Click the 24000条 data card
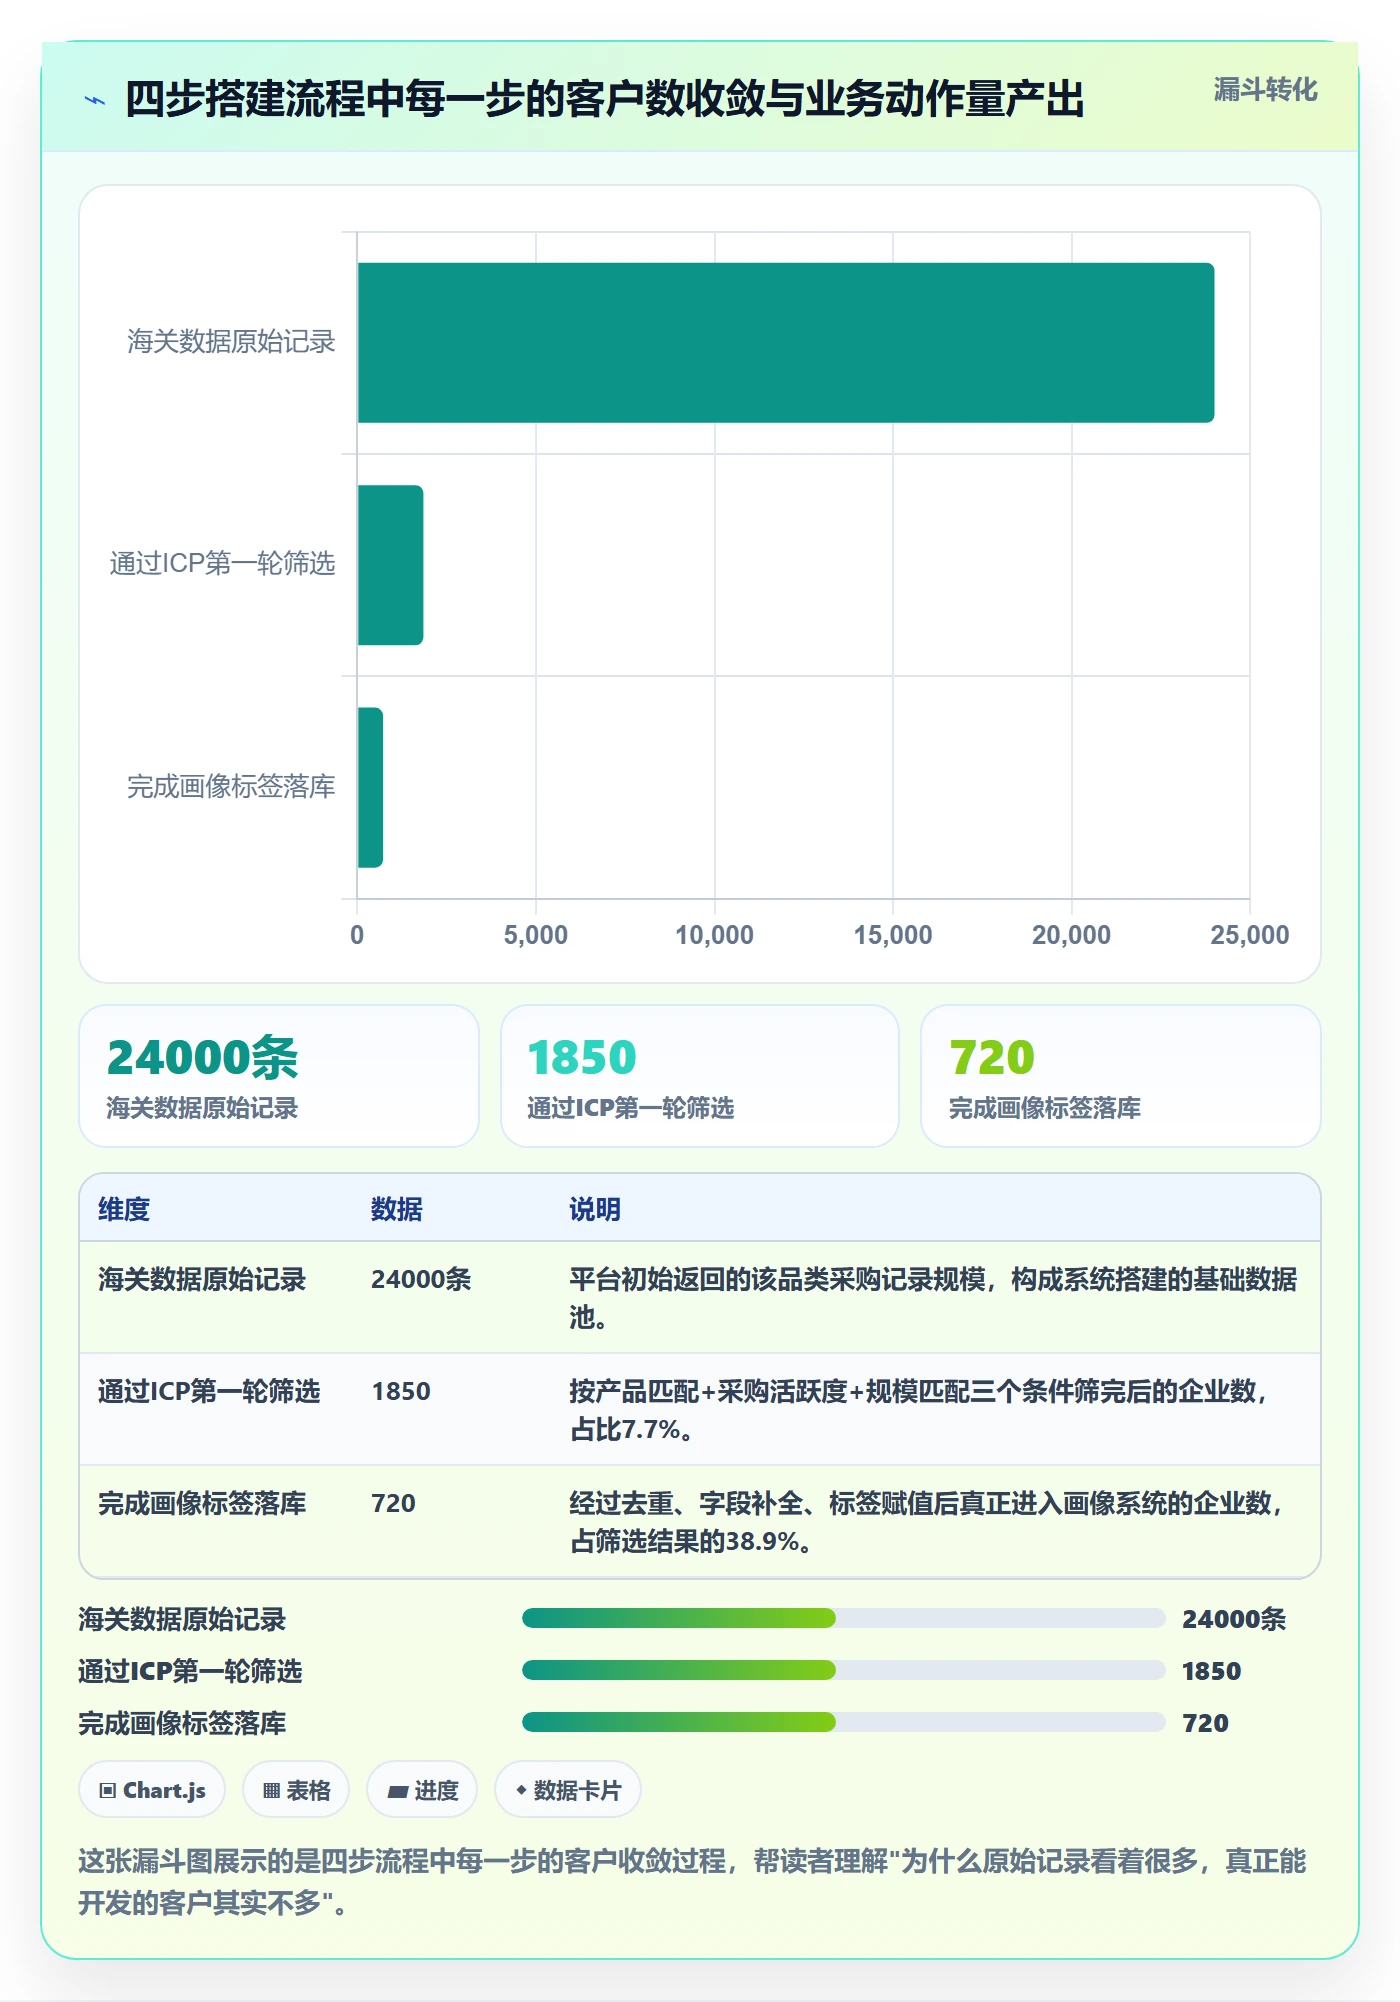 pos(279,1076)
